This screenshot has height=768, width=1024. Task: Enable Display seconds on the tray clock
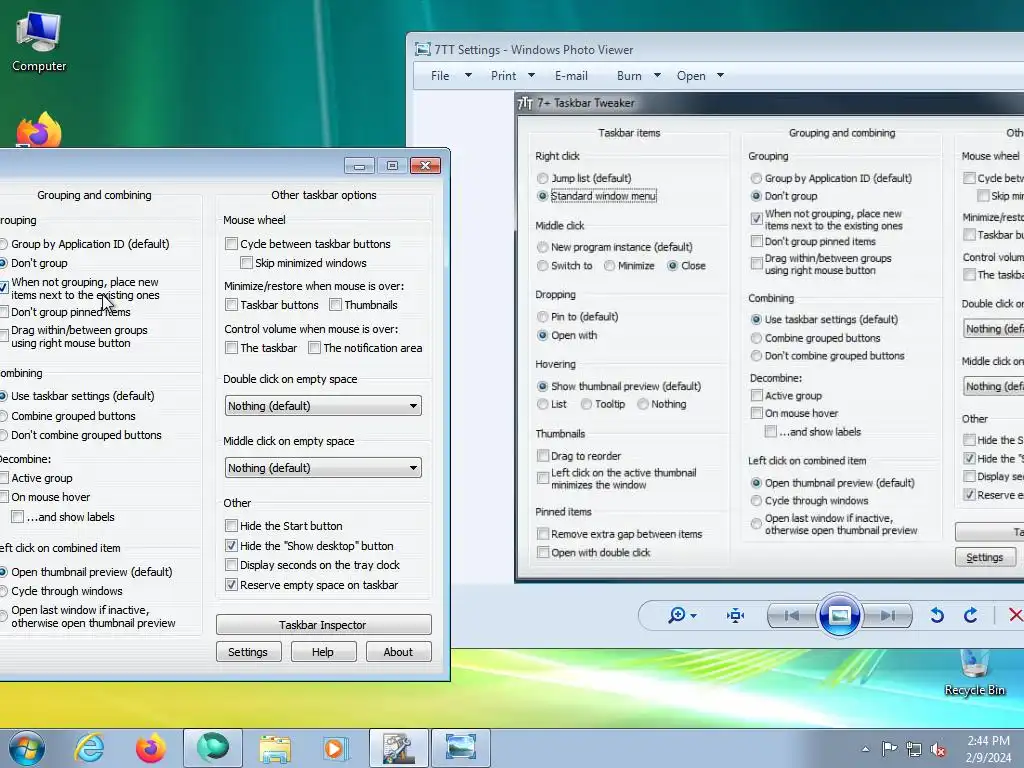(x=231, y=564)
